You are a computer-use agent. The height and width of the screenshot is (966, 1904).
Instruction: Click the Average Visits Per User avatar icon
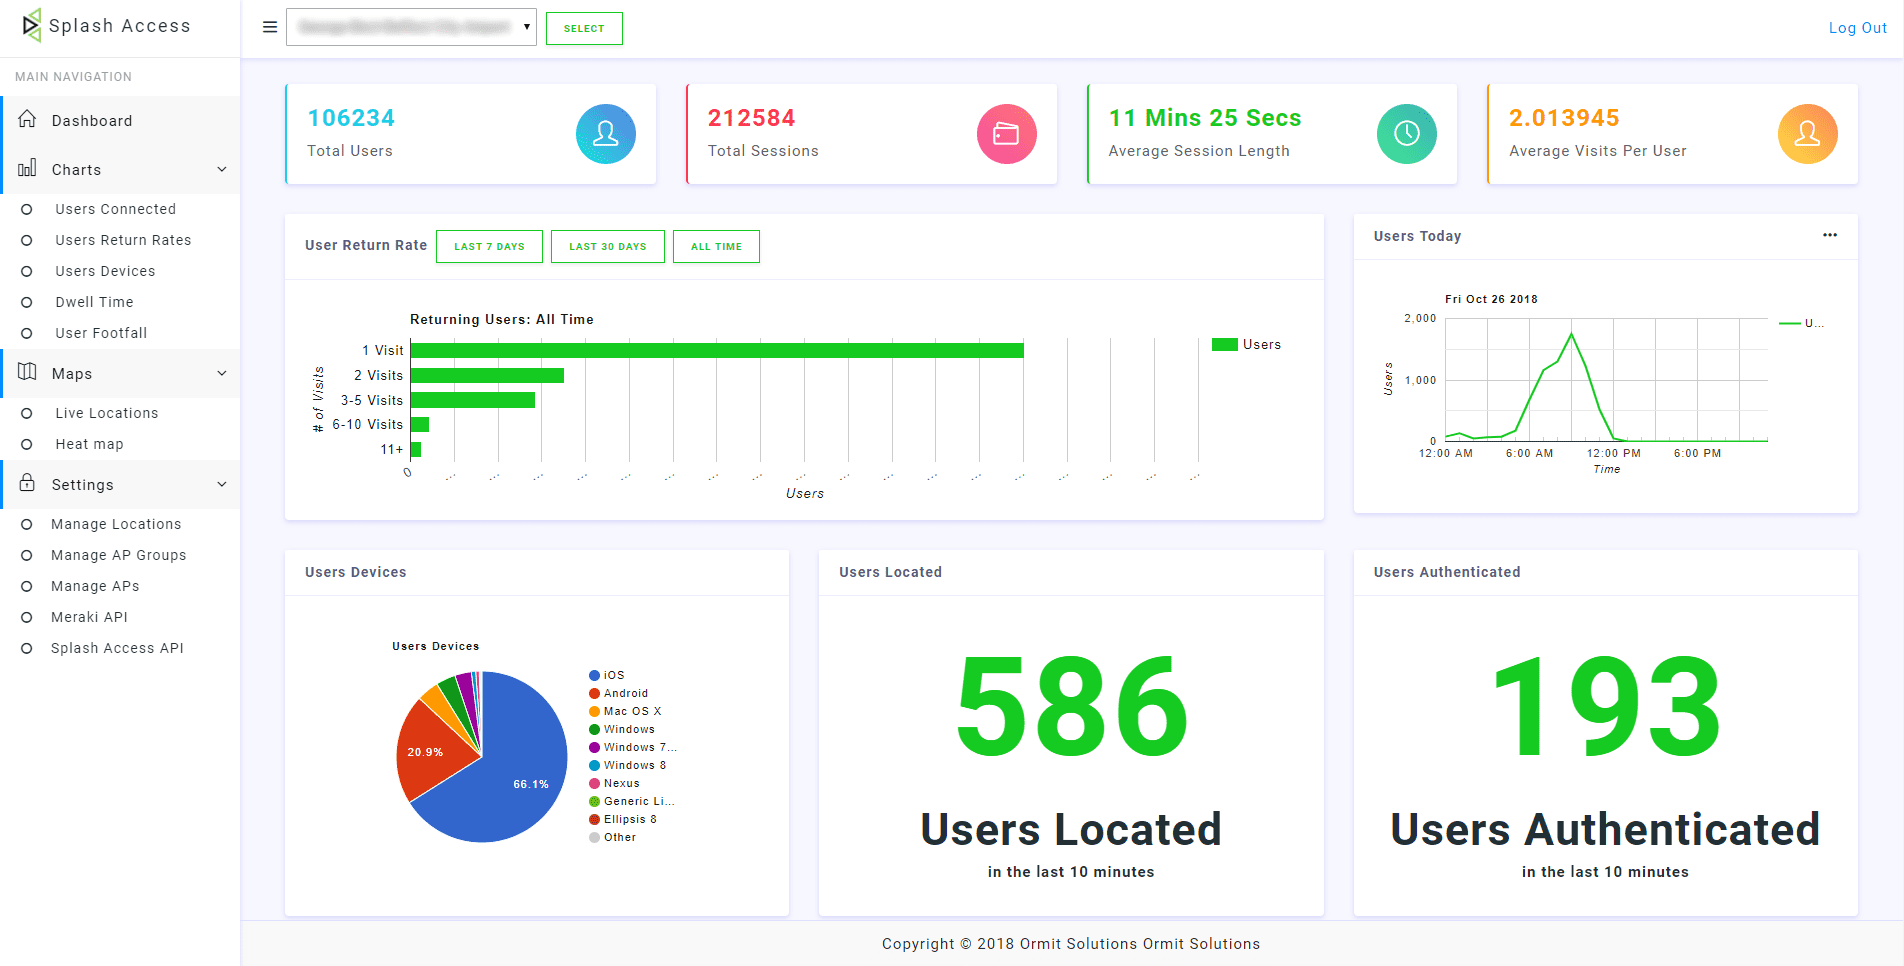pyautogui.click(x=1808, y=133)
